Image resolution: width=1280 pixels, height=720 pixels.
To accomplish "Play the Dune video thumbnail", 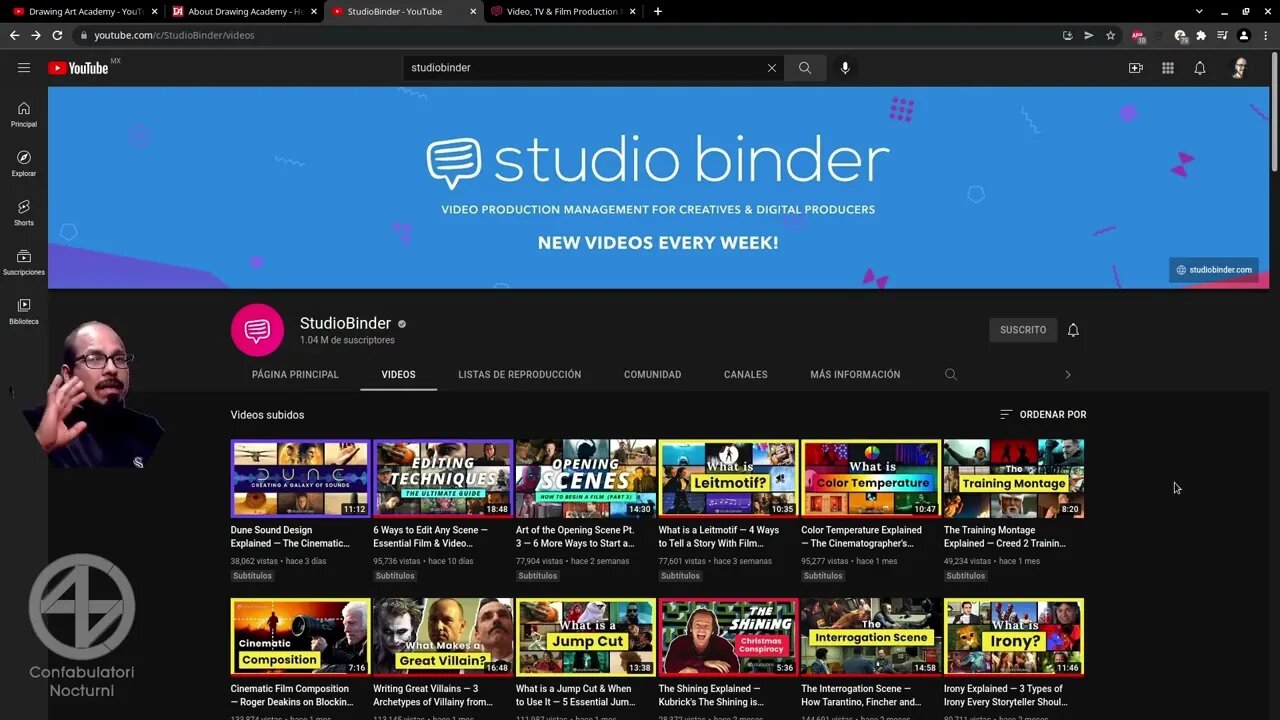I will coord(300,478).
